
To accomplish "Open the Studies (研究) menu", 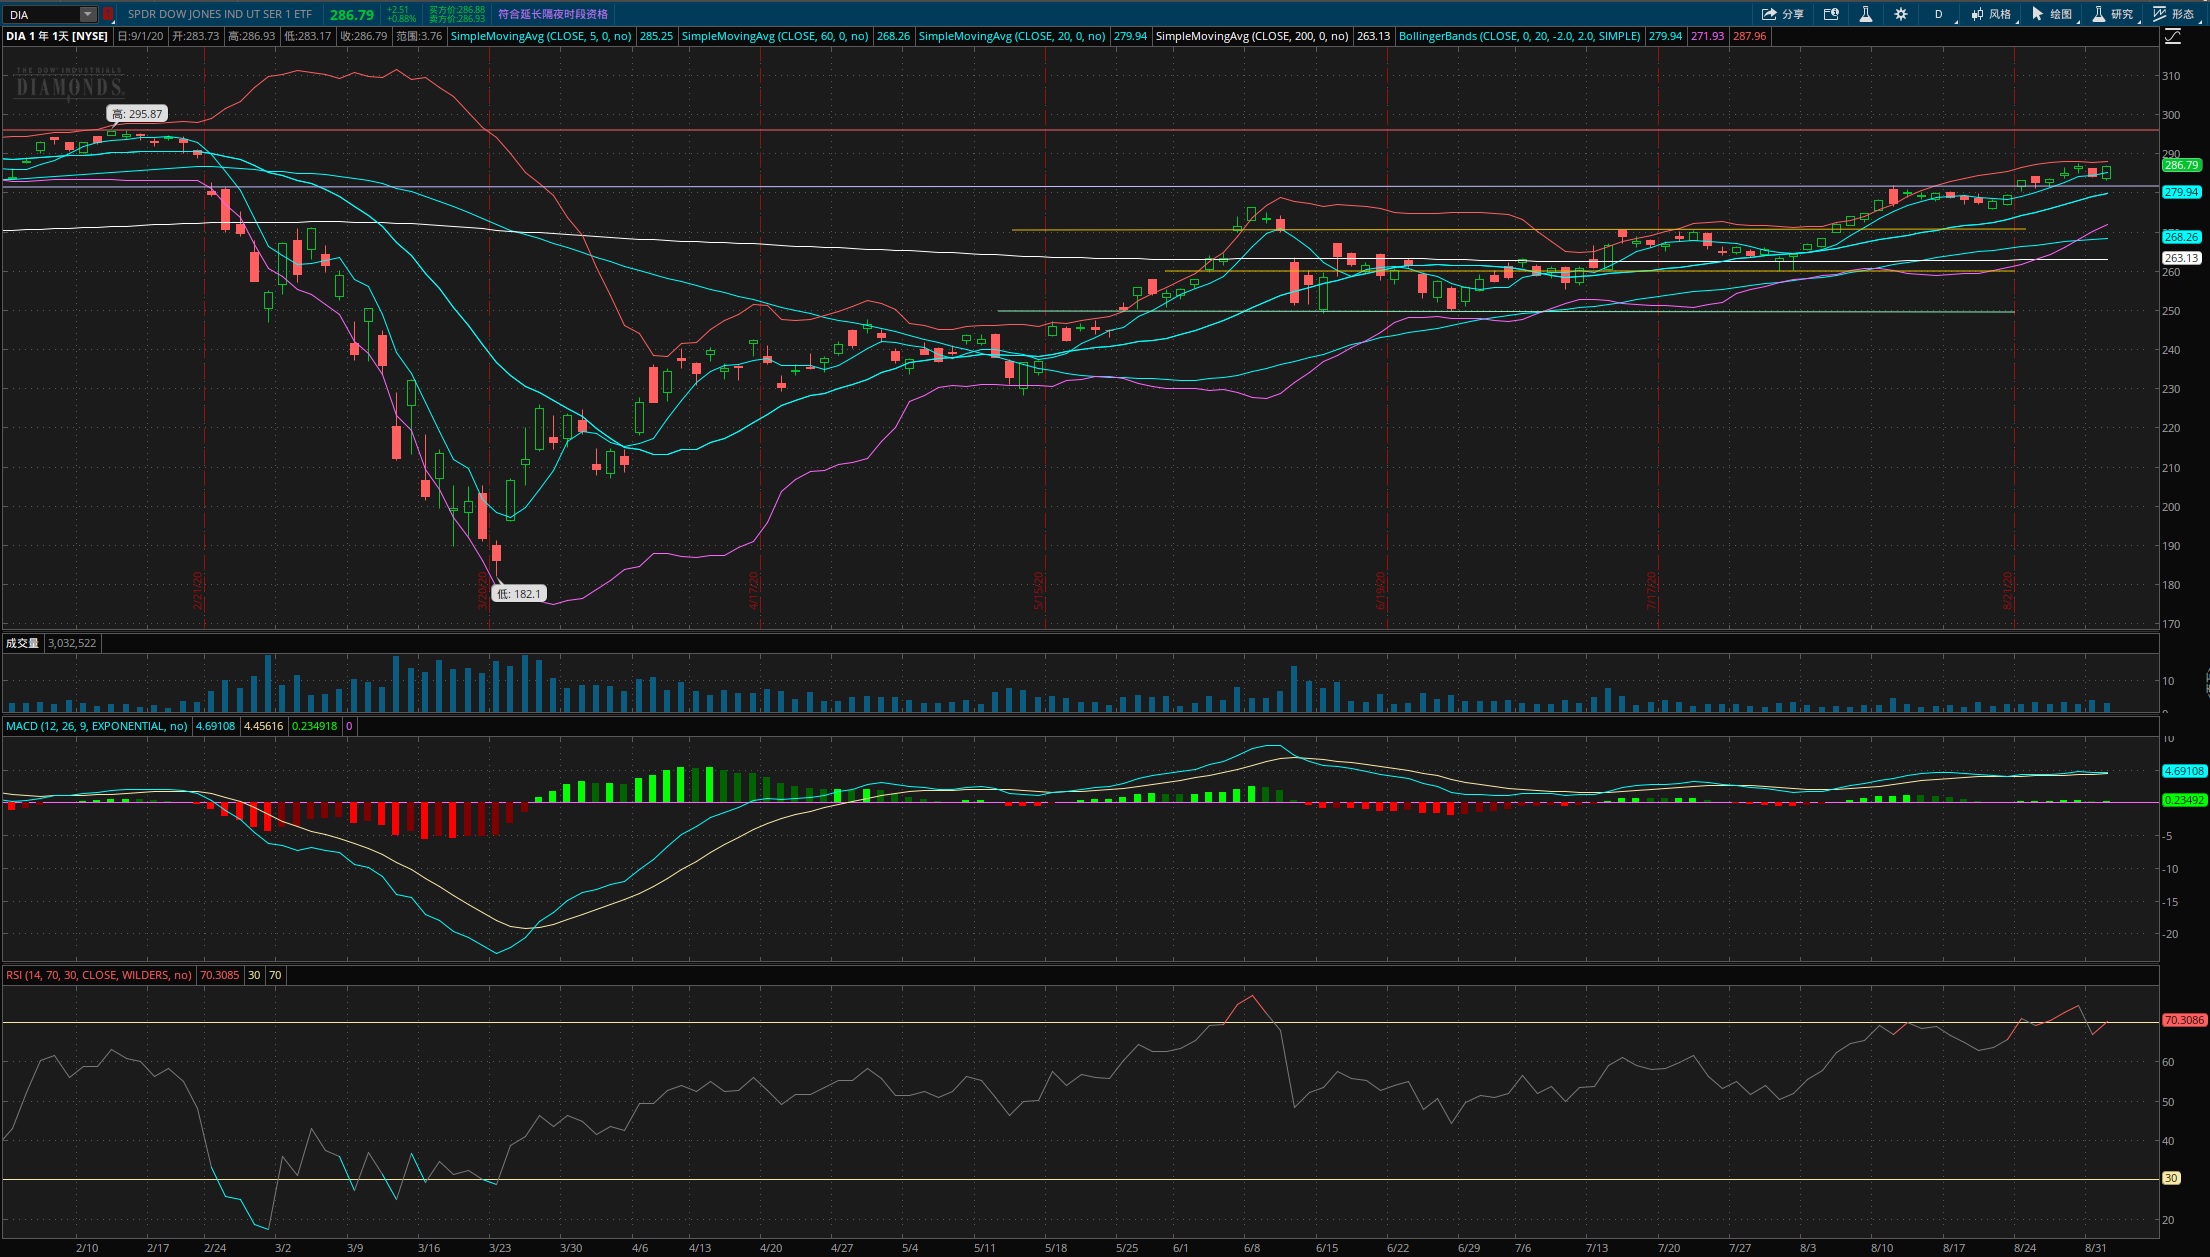I will tap(2113, 14).
